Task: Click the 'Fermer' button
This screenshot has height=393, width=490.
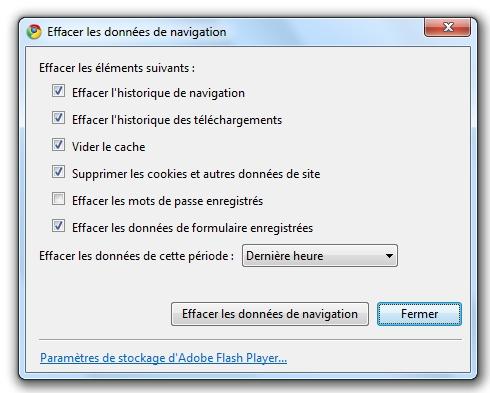Action: [x=419, y=314]
